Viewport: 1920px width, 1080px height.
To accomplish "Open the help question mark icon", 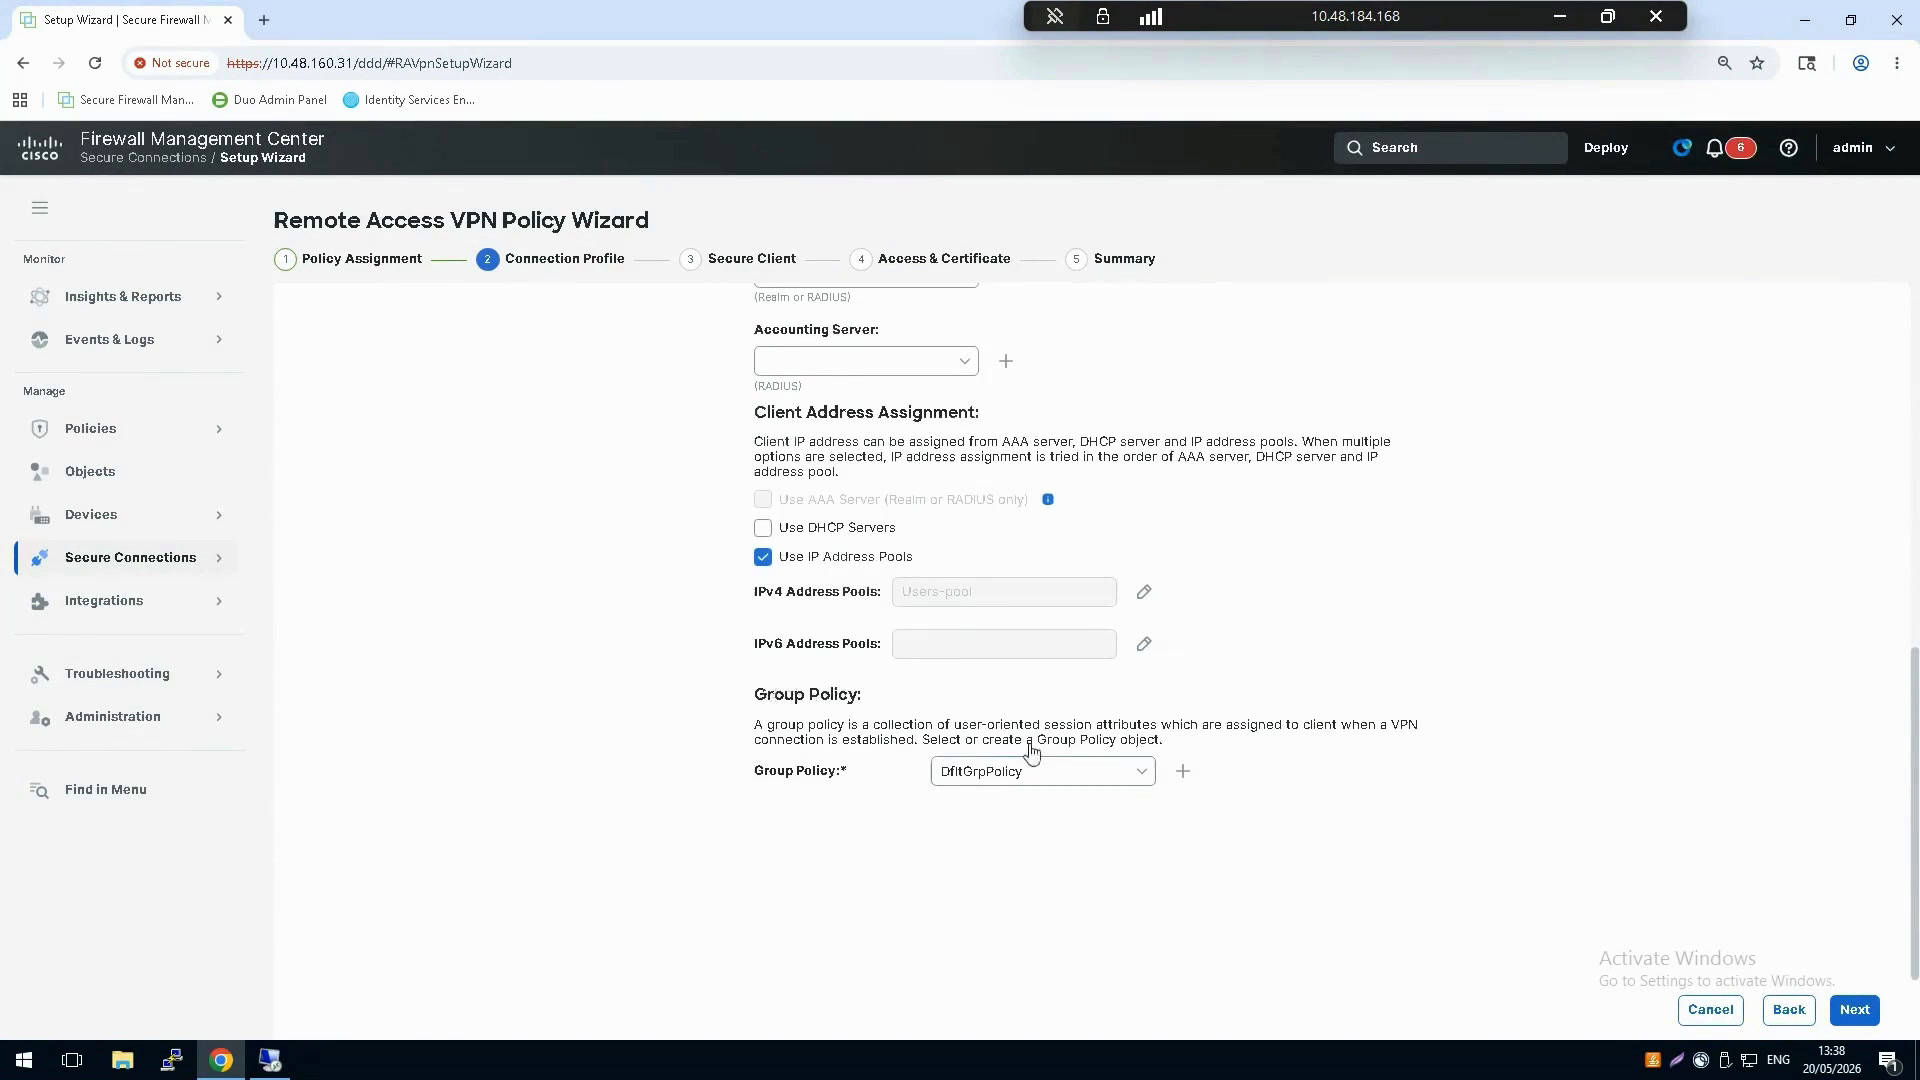I will pyautogui.click(x=1789, y=148).
